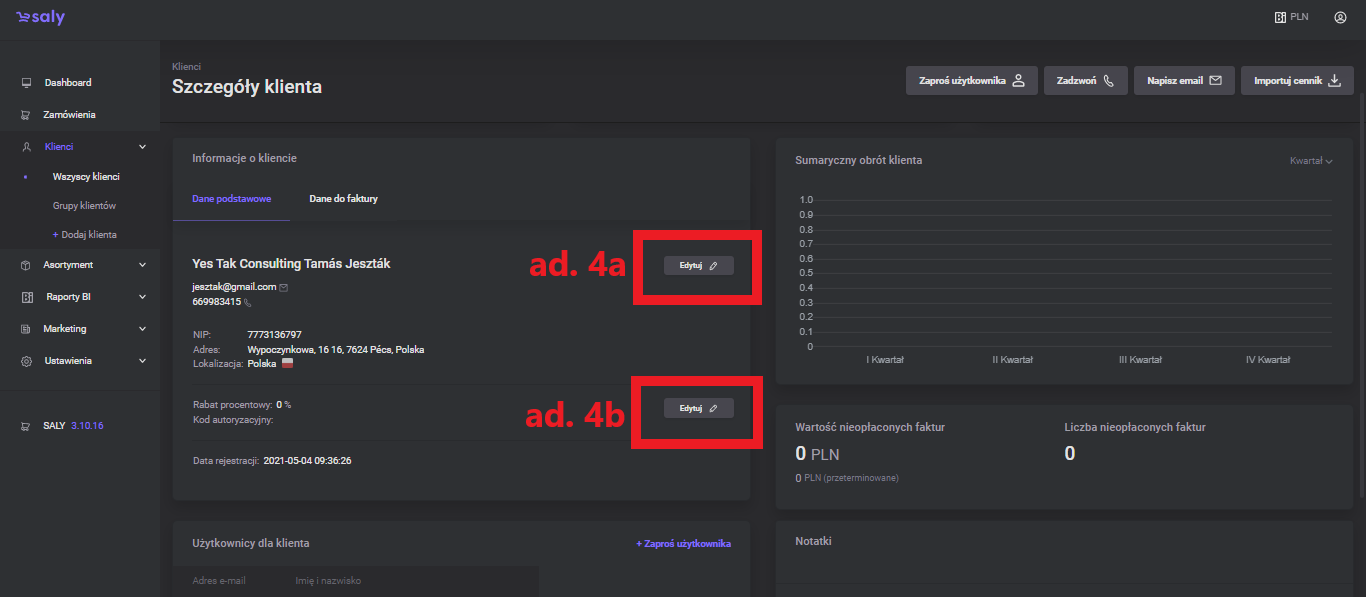The image size is (1366, 597).
Task: Click the phone icon next to 669983415
Action: [x=248, y=302]
